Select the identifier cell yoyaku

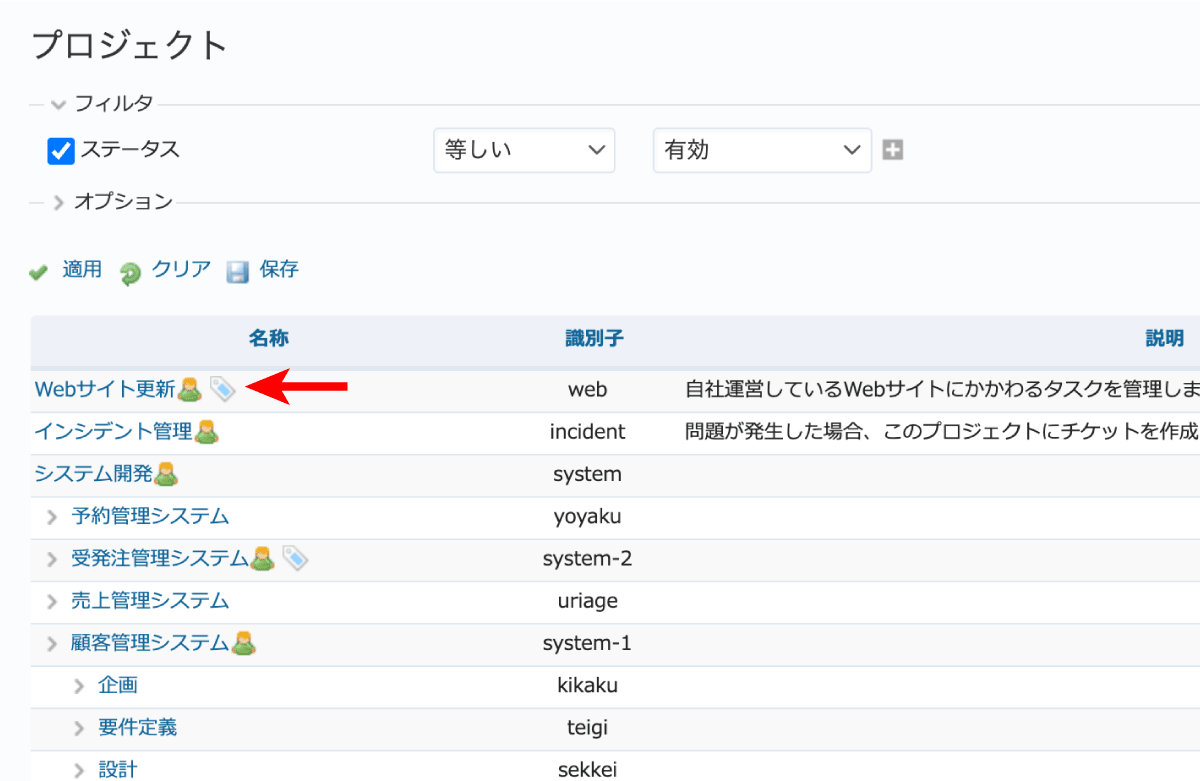pos(588,516)
